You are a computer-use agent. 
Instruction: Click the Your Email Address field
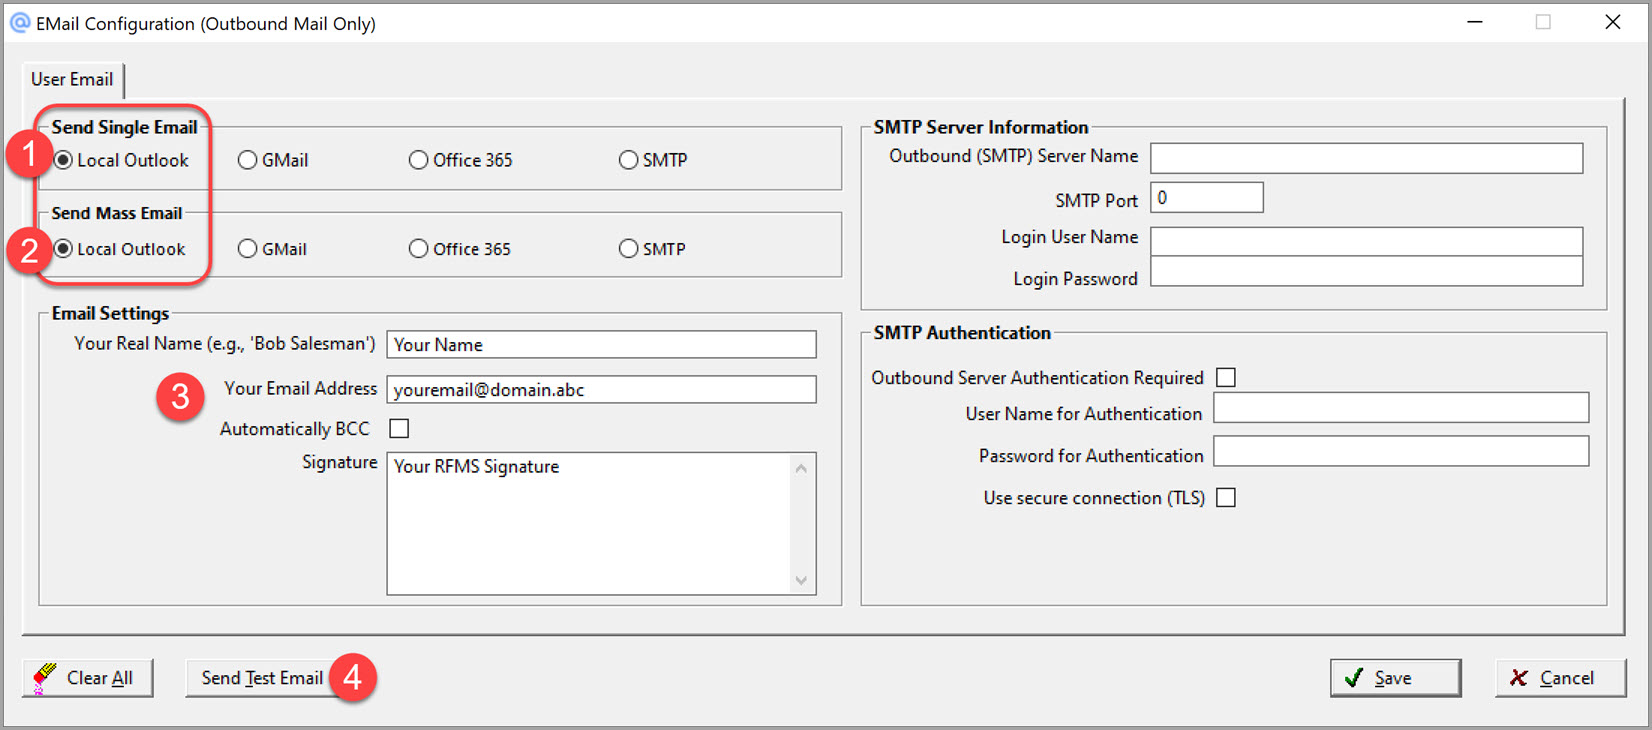601,390
